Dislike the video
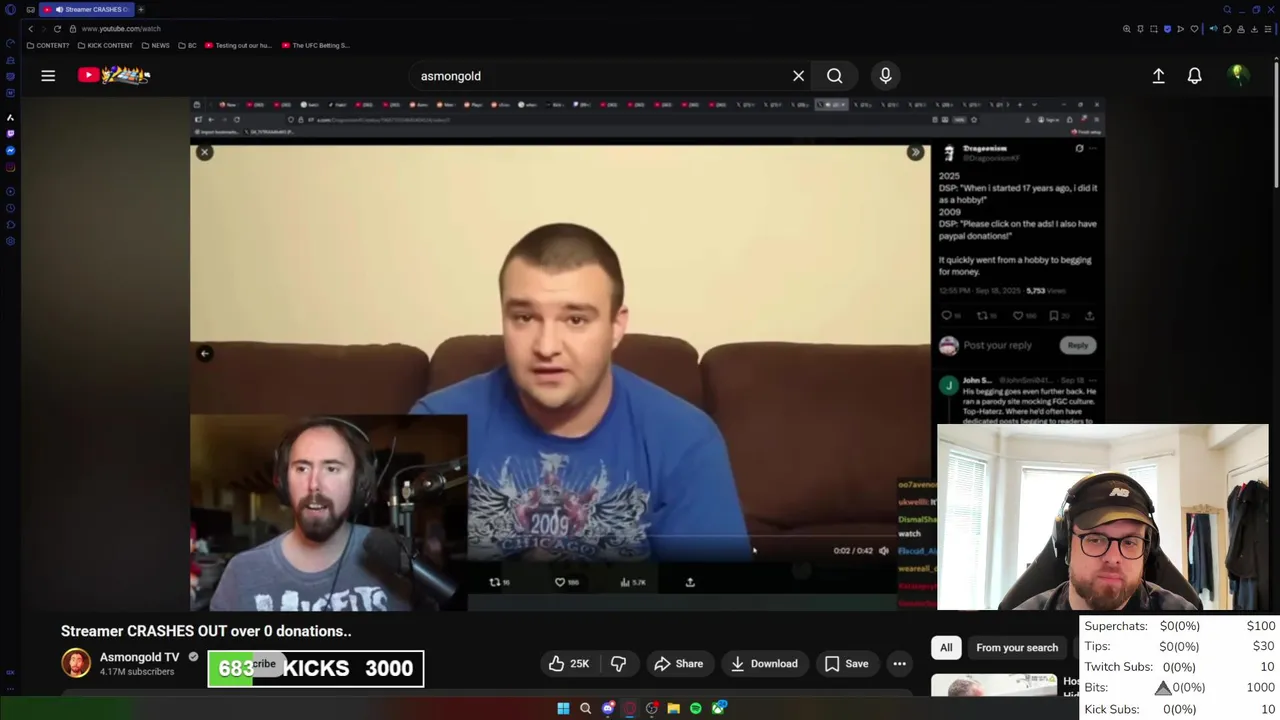 618,664
